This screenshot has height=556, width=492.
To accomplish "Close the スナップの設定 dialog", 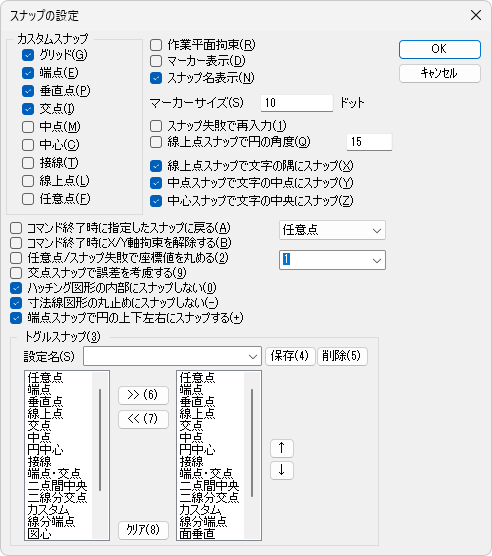I will point(476,15).
